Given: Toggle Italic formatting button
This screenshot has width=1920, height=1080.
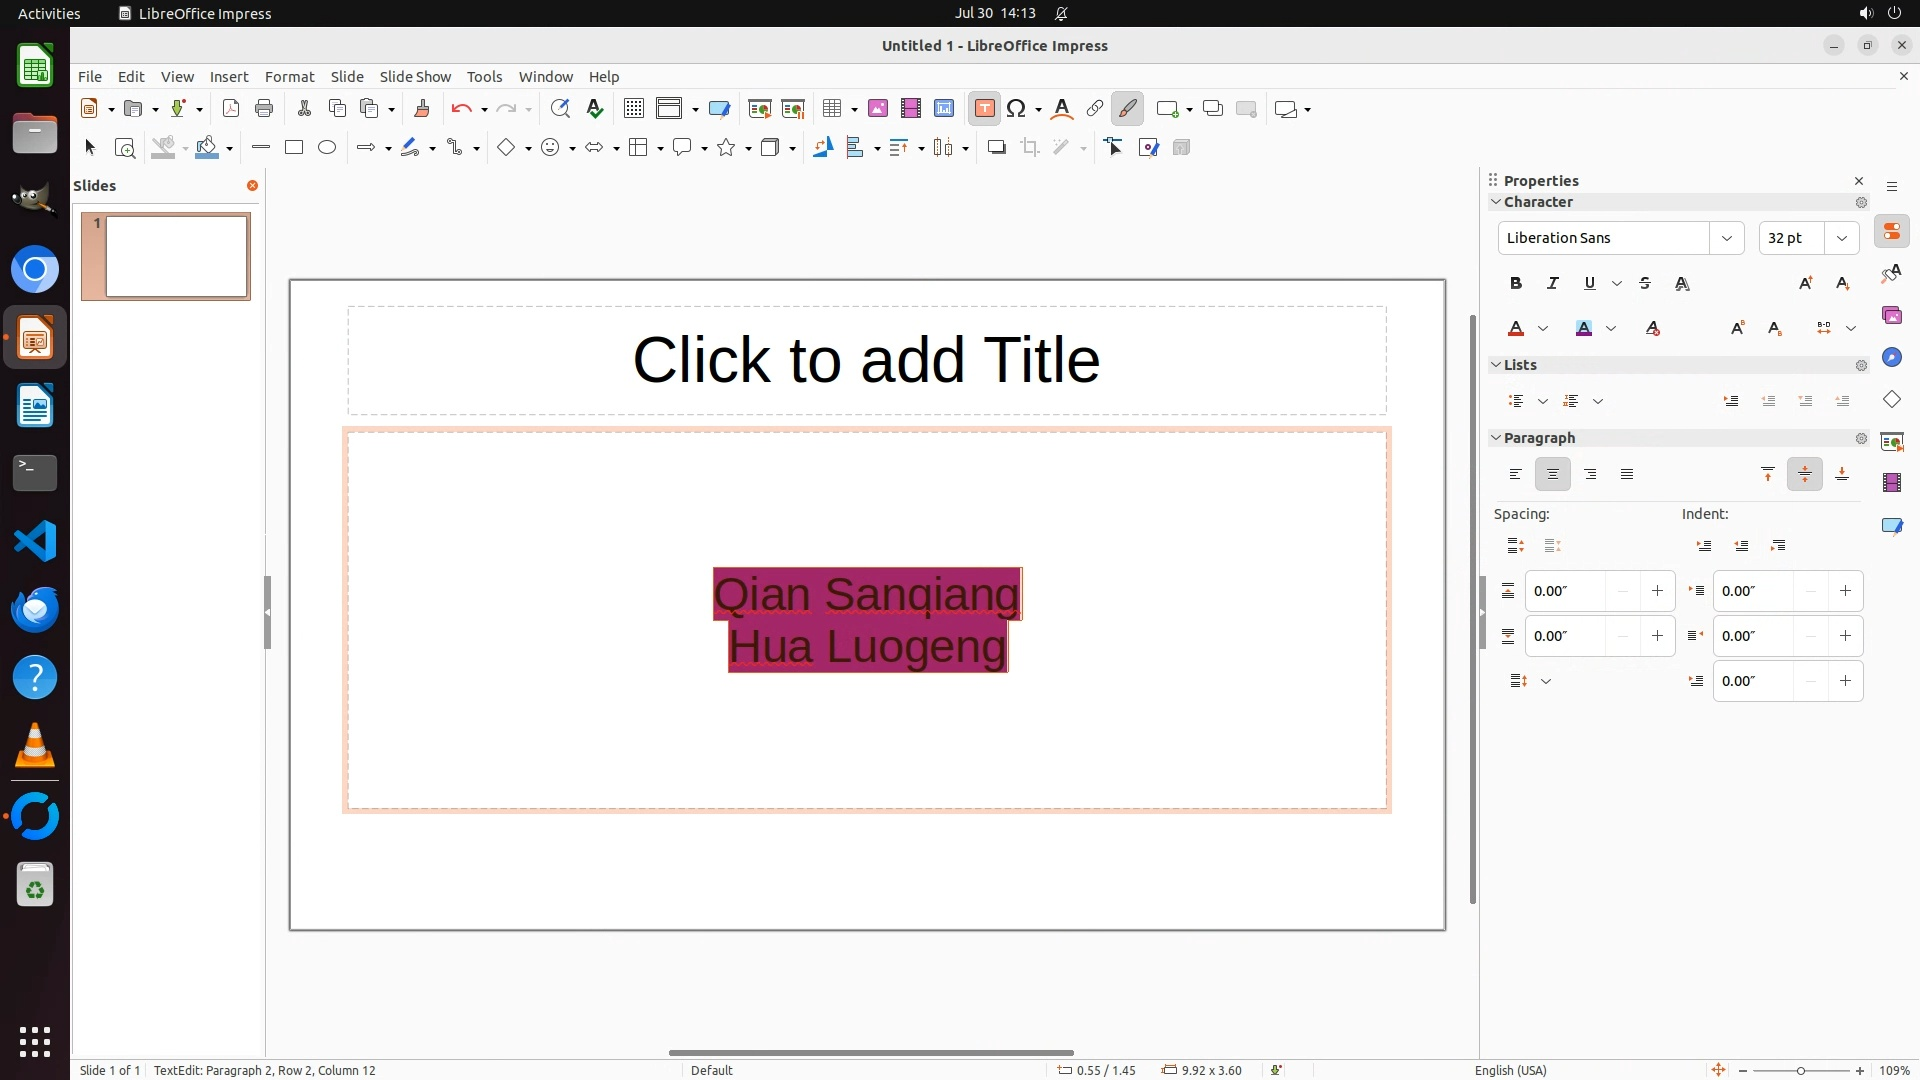Looking at the screenshot, I should 1553,284.
